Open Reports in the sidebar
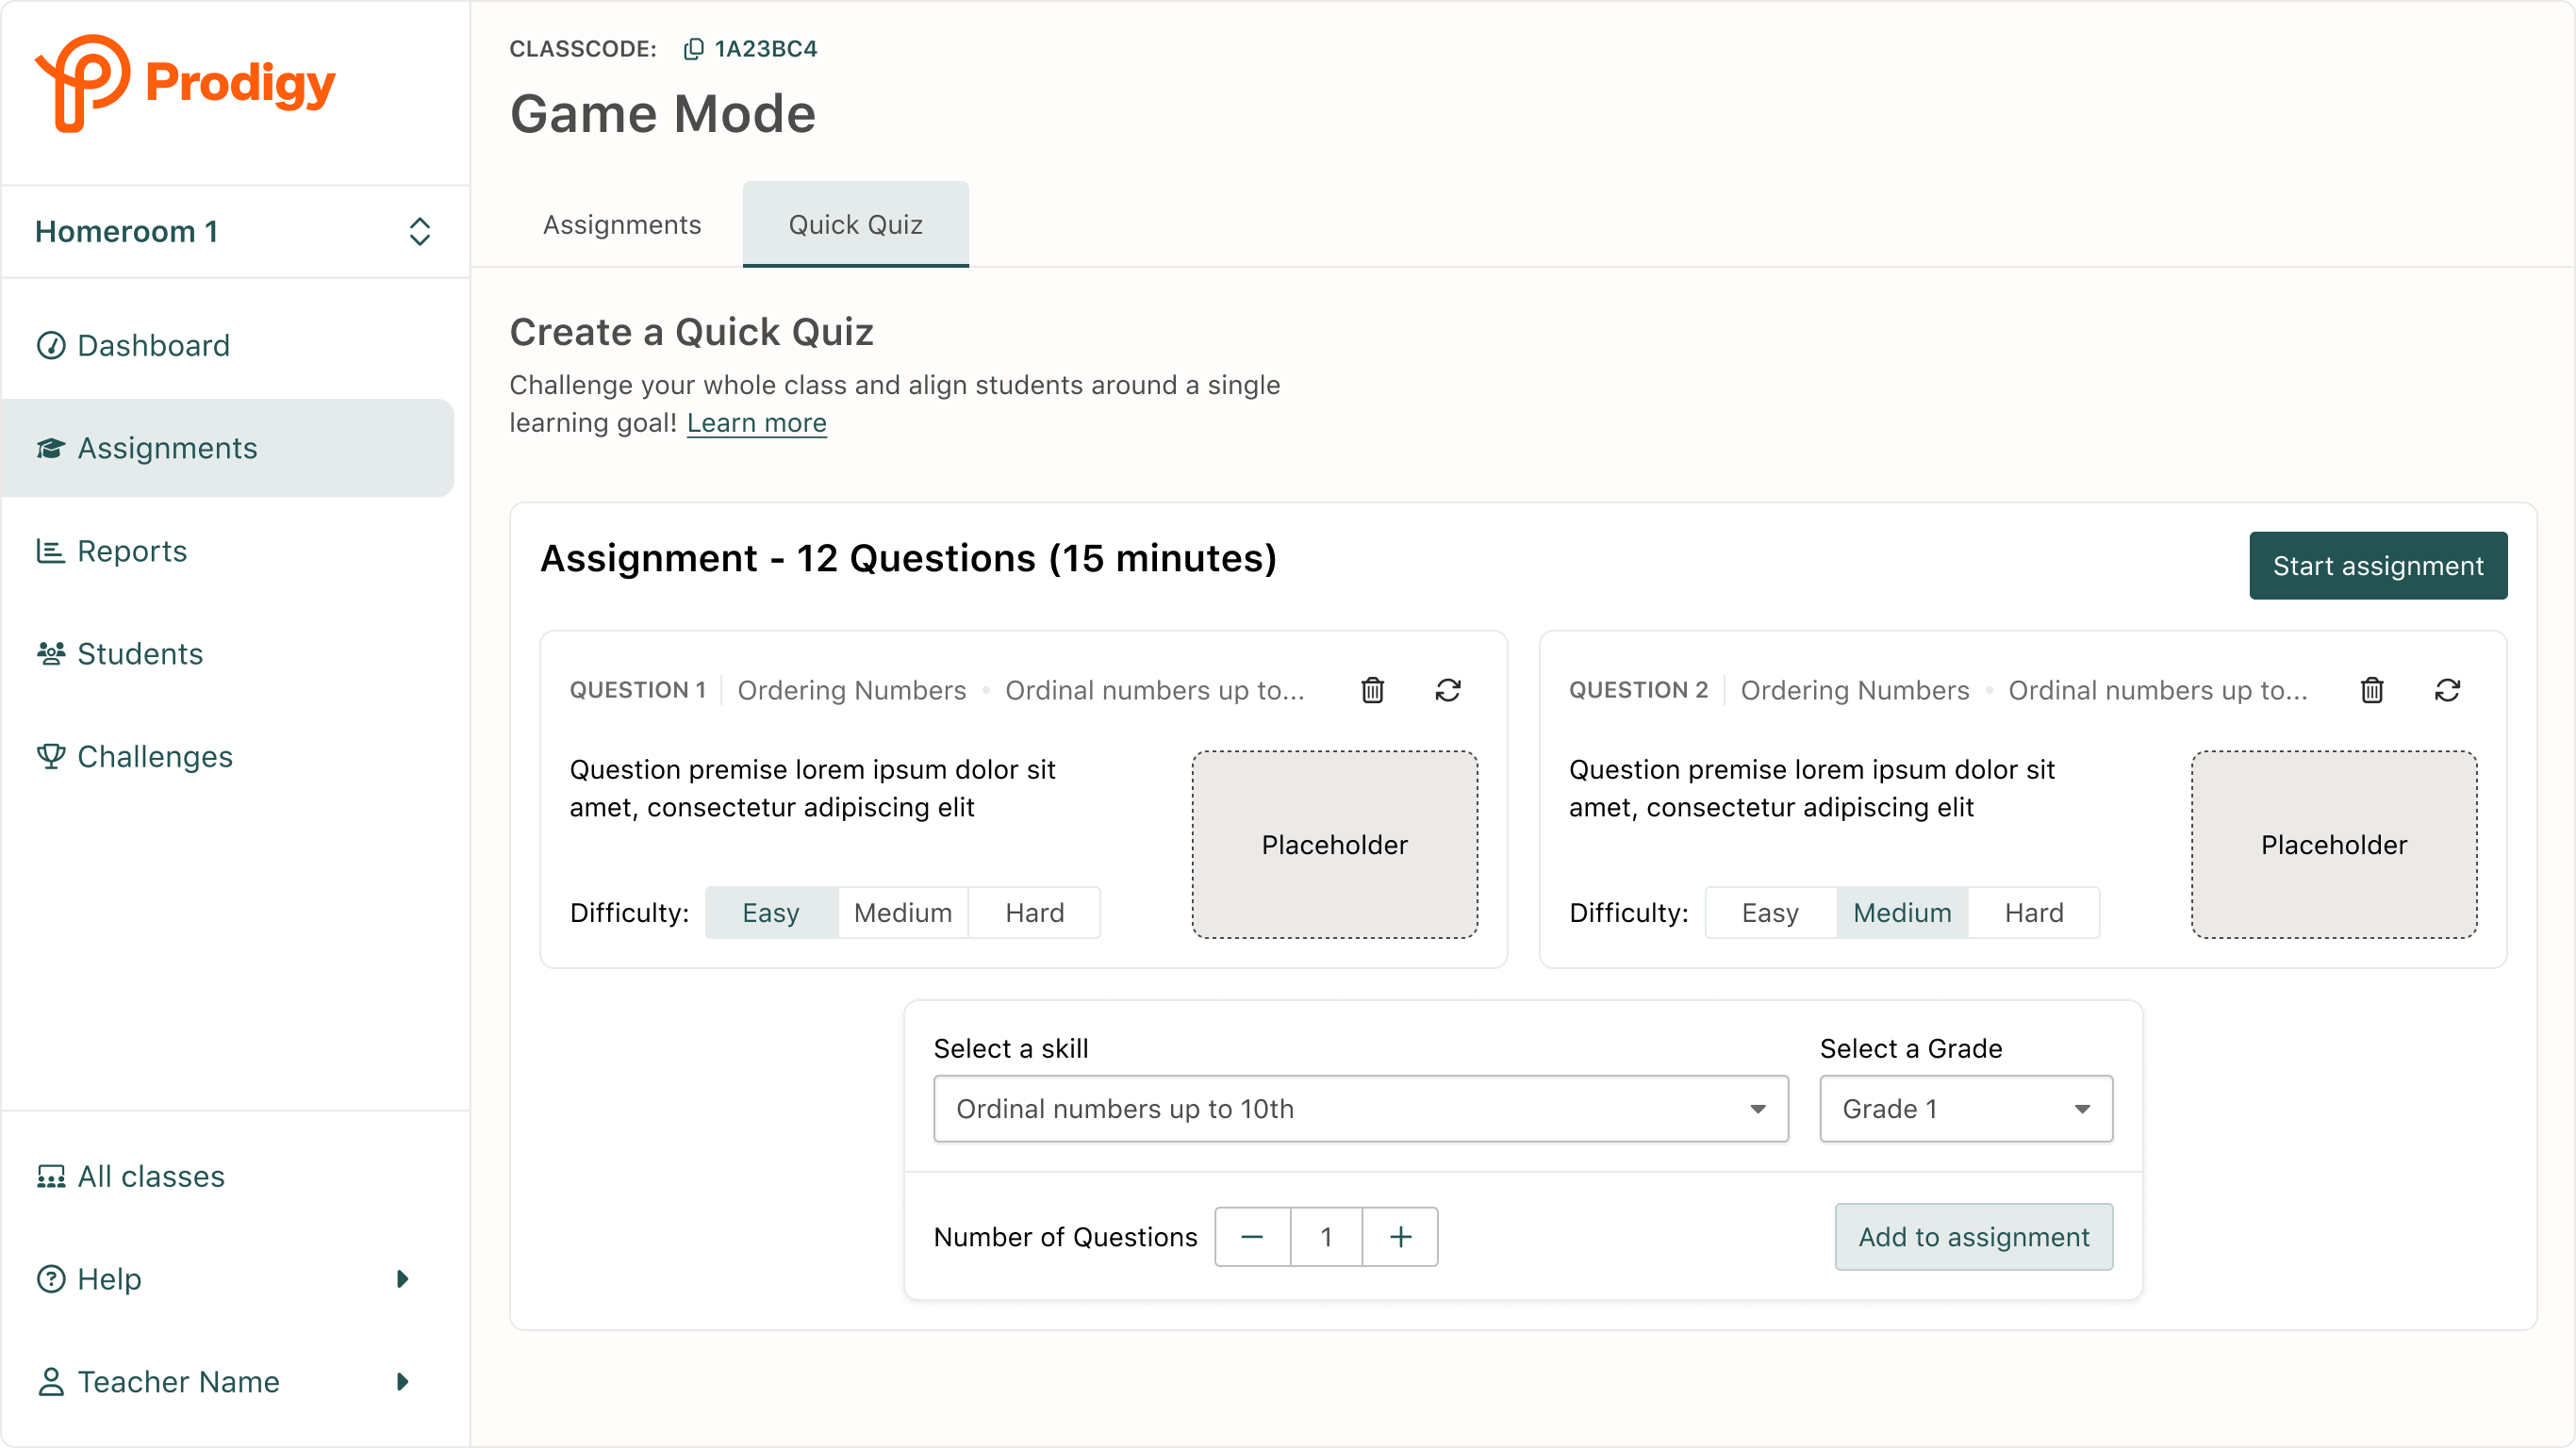 tap(132, 551)
